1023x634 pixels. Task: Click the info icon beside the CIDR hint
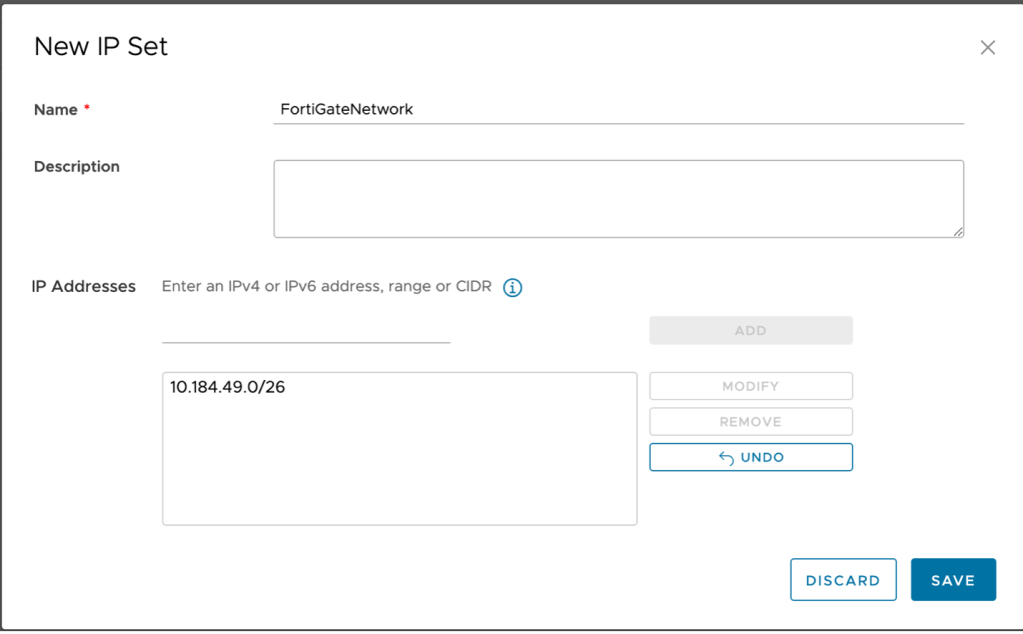(x=513, y=288)
